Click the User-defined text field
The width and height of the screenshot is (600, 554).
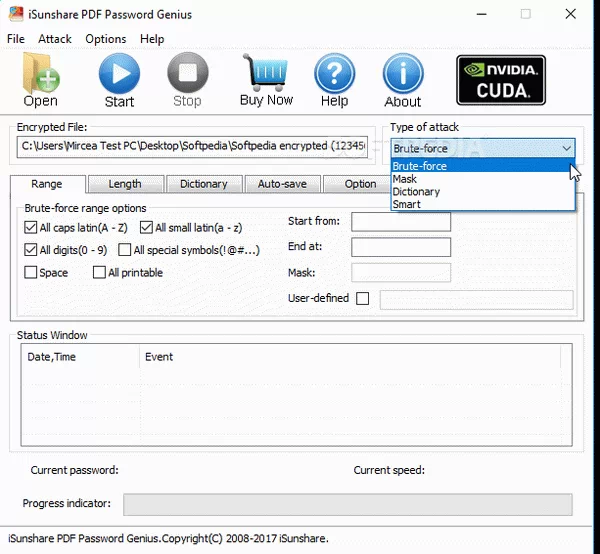click(476, 300)
